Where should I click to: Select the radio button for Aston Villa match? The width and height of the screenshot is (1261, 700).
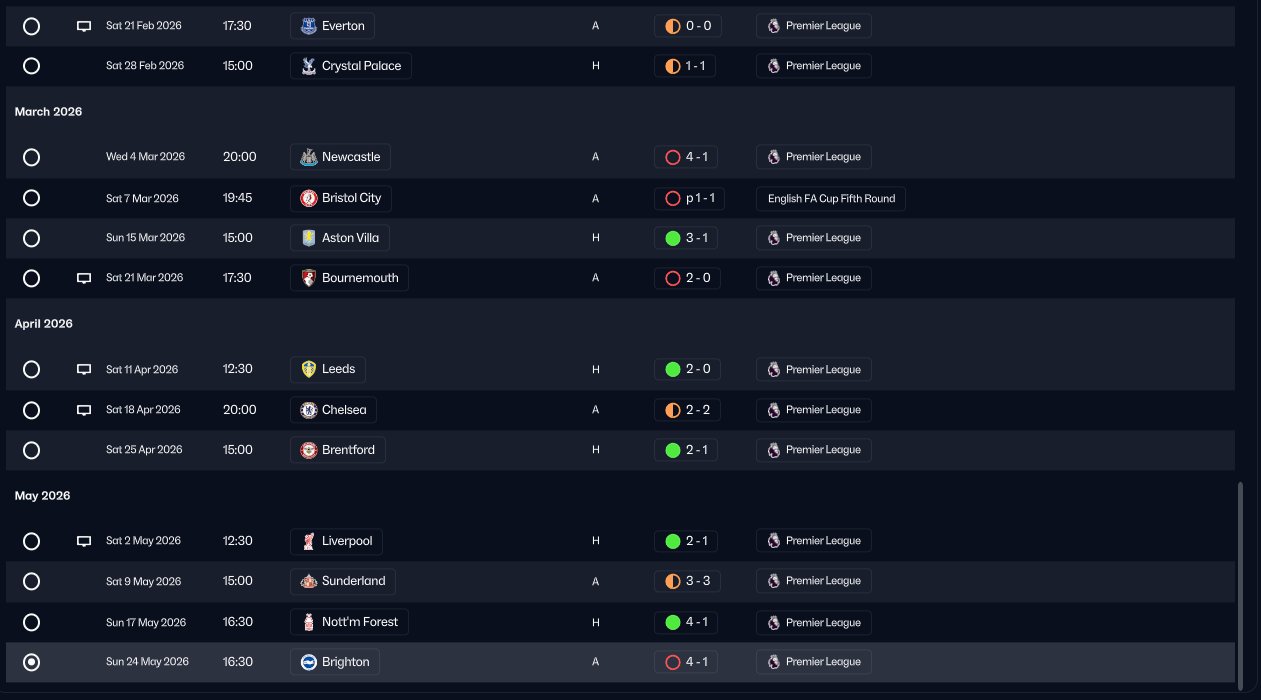[x=31, y=238]
